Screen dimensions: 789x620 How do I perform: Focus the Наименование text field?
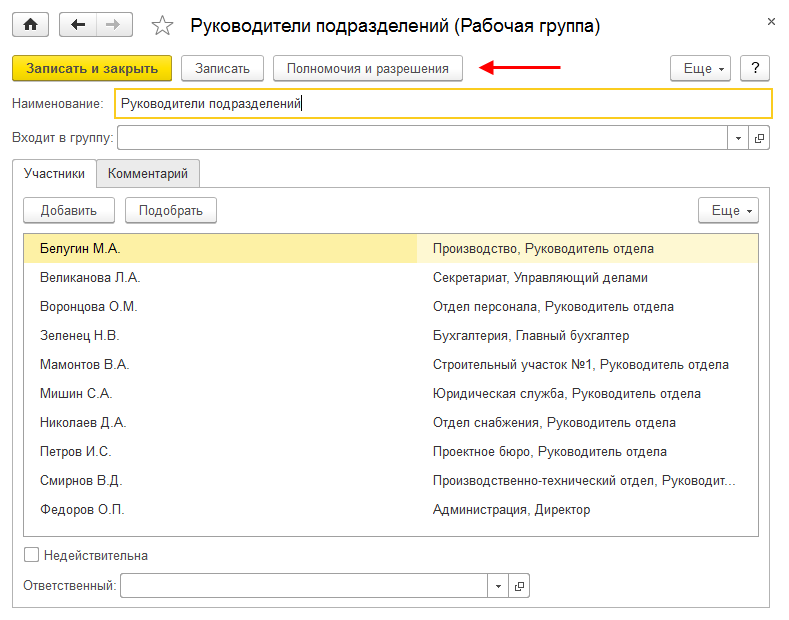443,103
